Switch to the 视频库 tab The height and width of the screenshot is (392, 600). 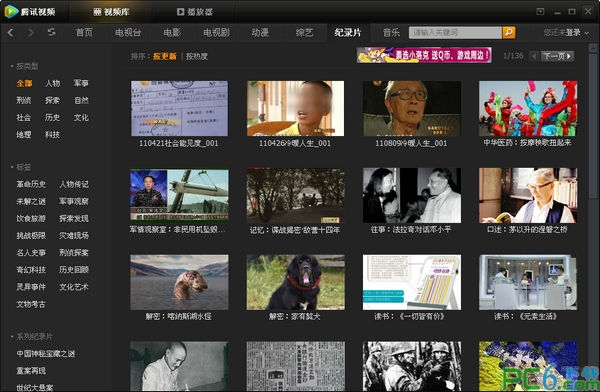pos(111,12)
